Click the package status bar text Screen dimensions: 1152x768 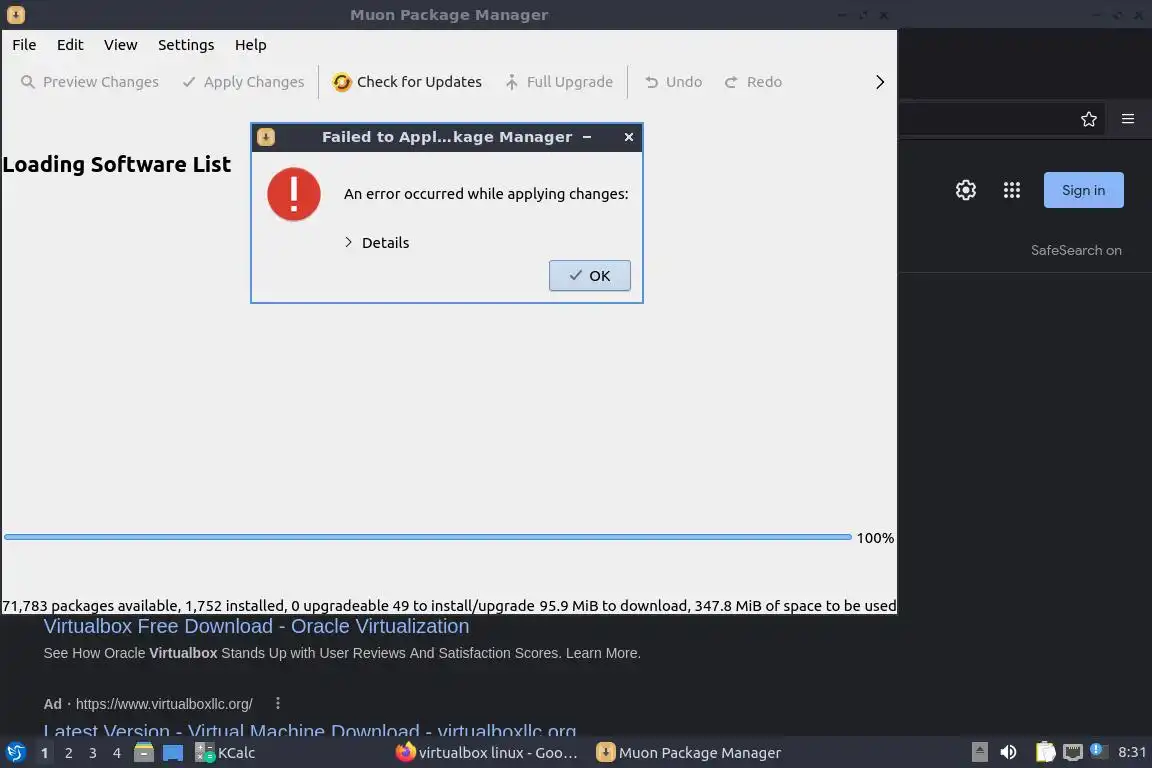tap(449, 606)
